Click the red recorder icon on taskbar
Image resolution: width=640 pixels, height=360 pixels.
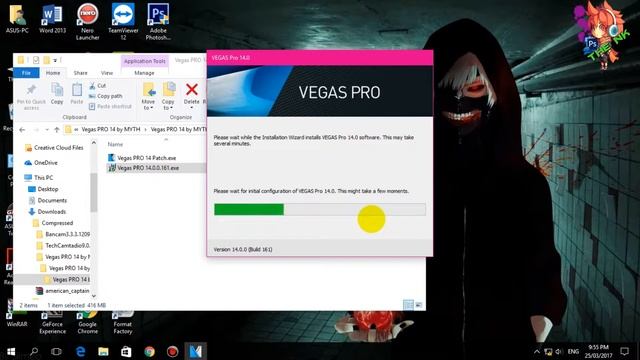172,351
